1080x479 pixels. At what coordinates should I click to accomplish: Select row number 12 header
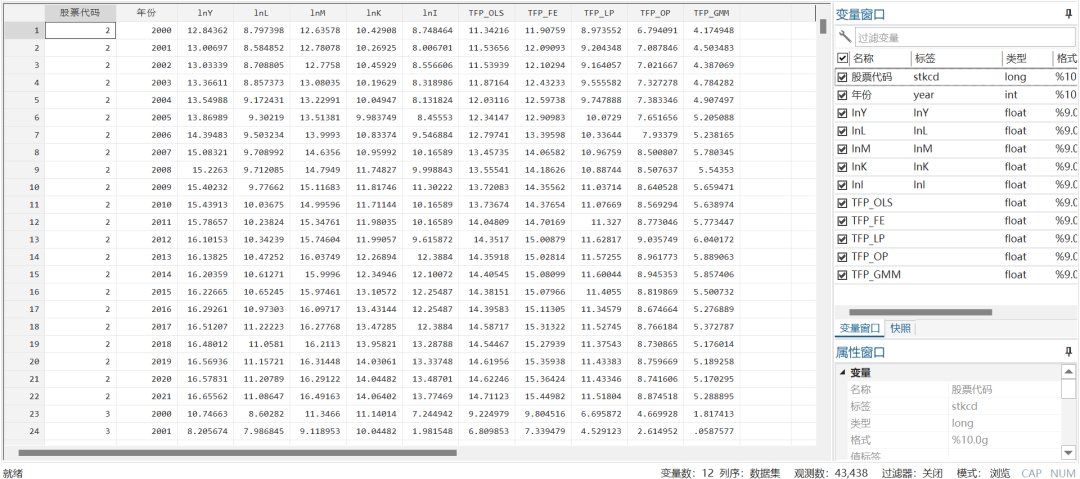[x=24, y=221]
